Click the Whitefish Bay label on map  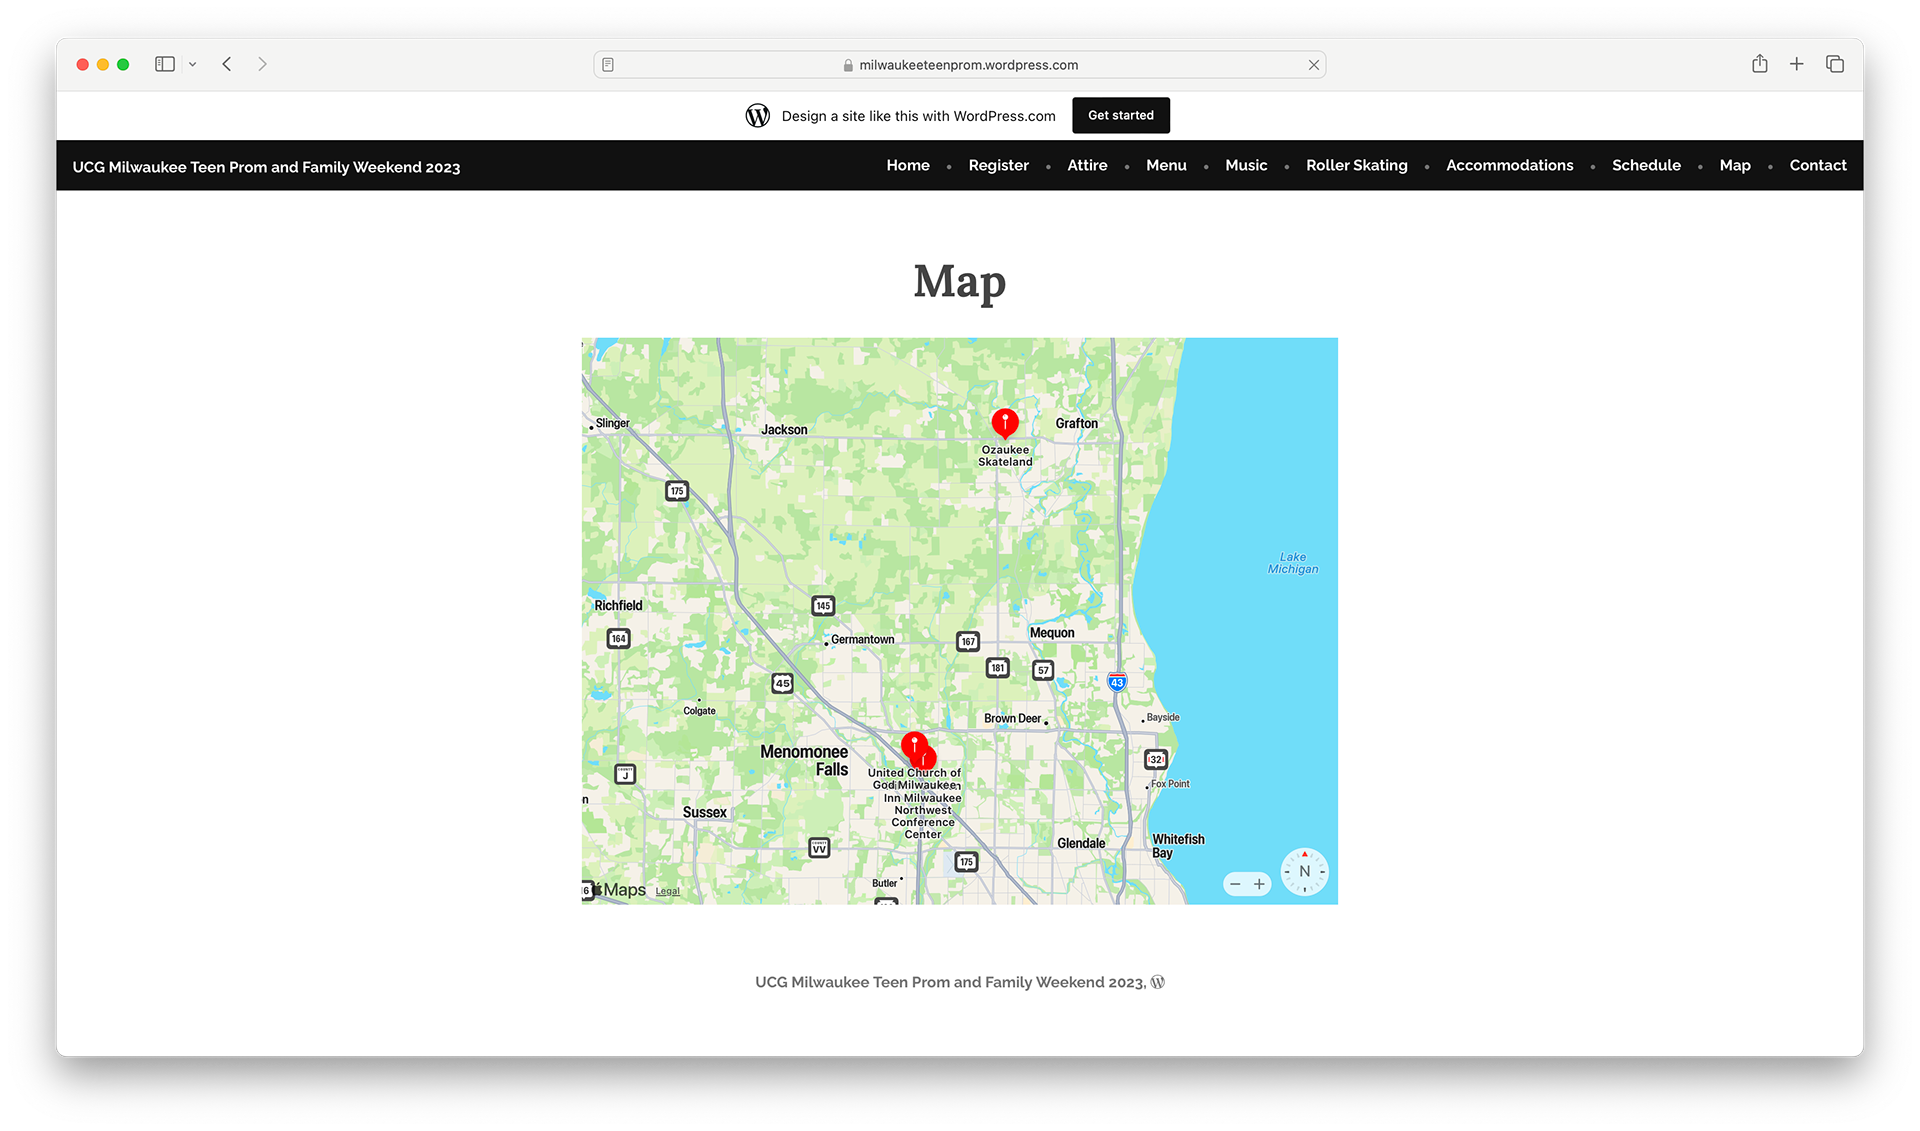click(1178, 846)
